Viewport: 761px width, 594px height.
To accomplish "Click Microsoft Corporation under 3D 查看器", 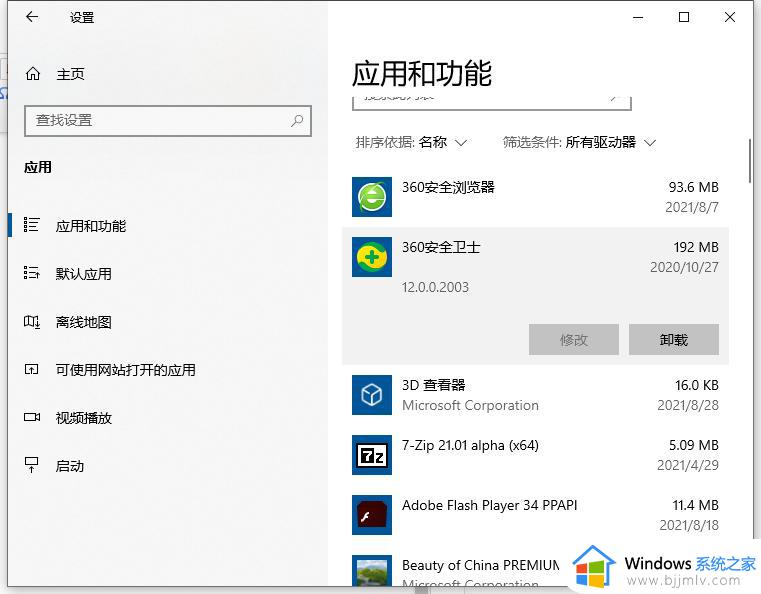I will (x=470, y=405).
